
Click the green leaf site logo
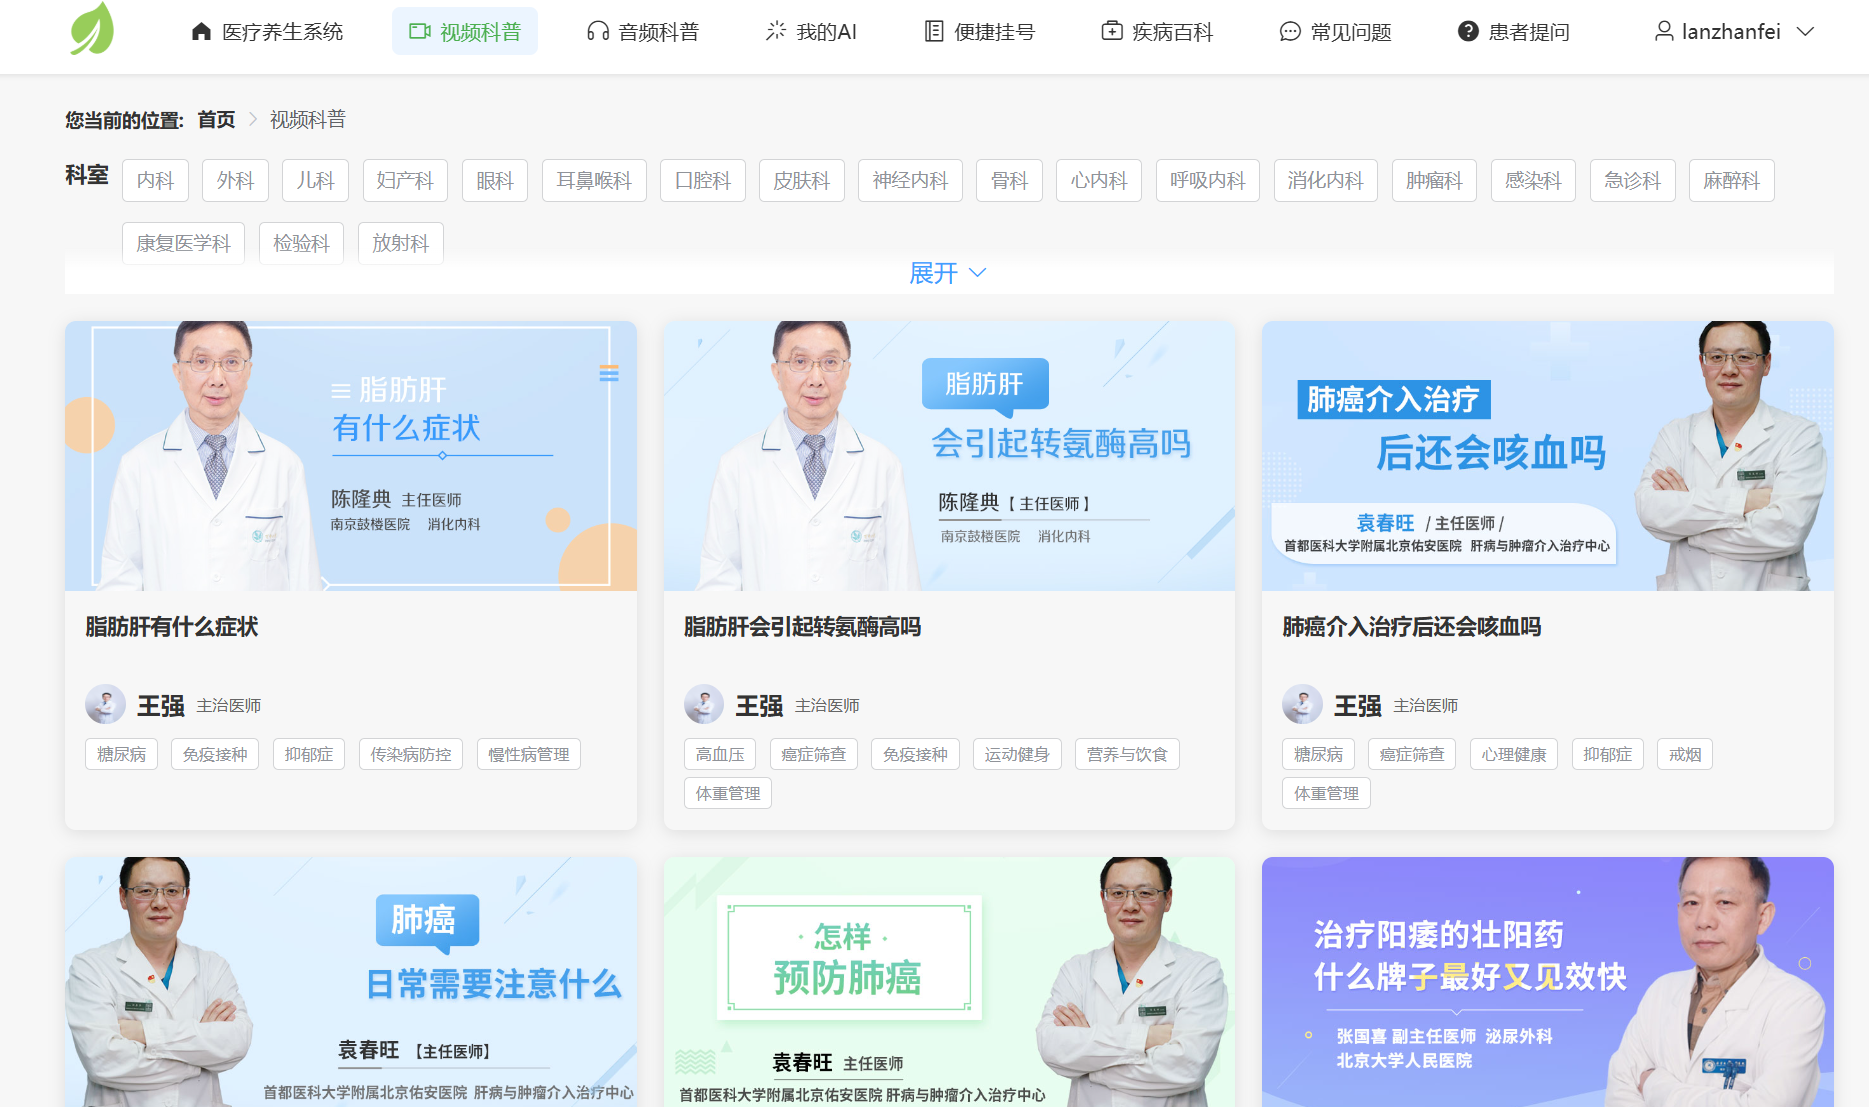tap(92, 29)
